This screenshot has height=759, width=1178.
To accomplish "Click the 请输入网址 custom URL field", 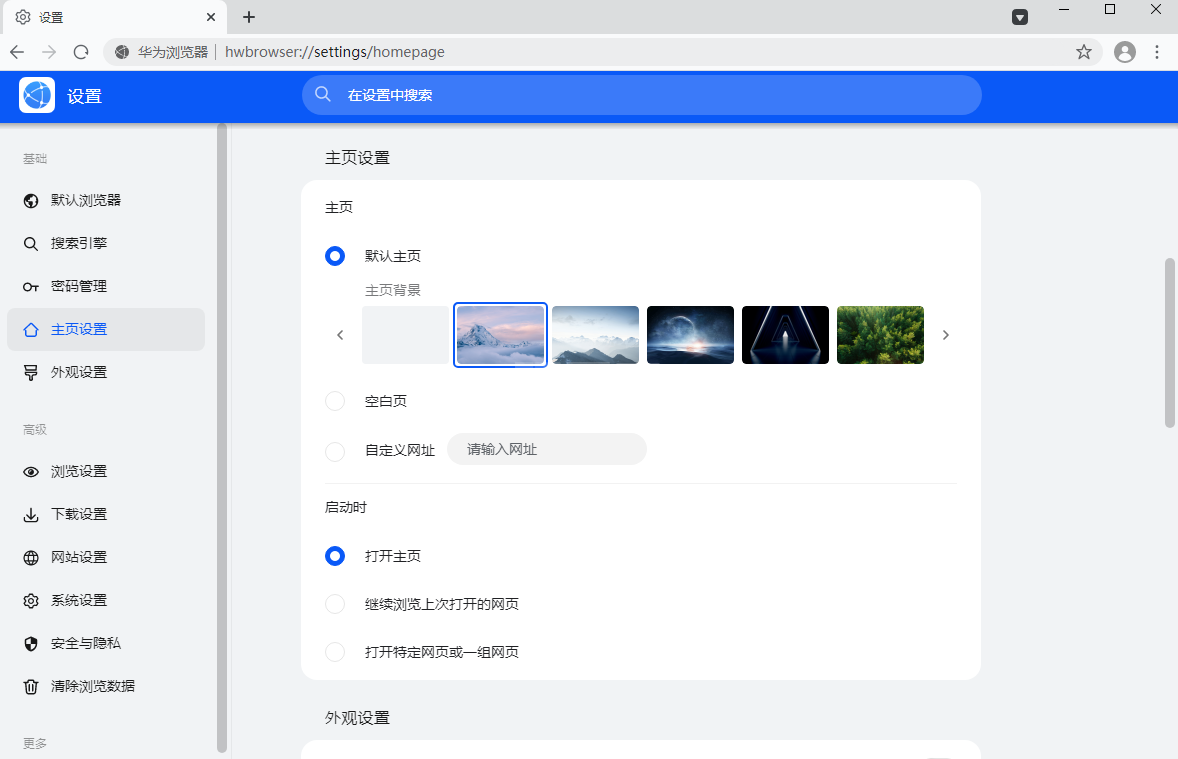I will (547, 449).
